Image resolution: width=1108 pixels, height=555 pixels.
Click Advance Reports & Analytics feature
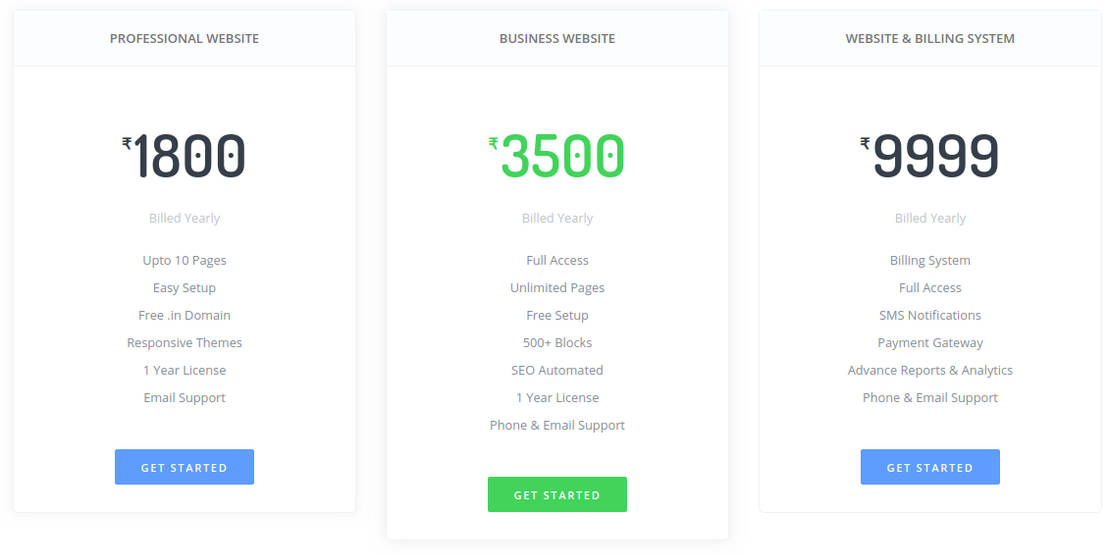tap(930, 370)
